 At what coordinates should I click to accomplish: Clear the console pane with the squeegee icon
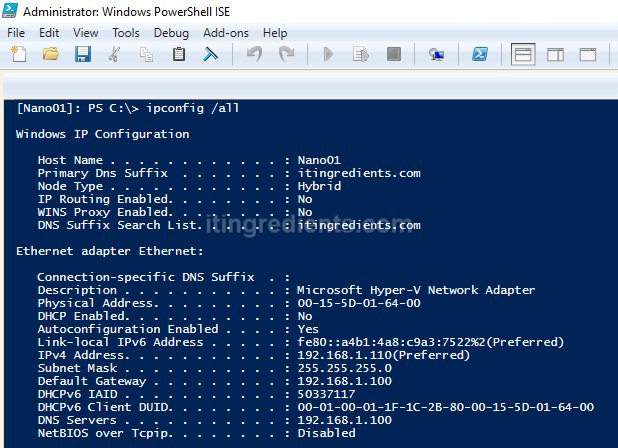(x=211, y=55)
